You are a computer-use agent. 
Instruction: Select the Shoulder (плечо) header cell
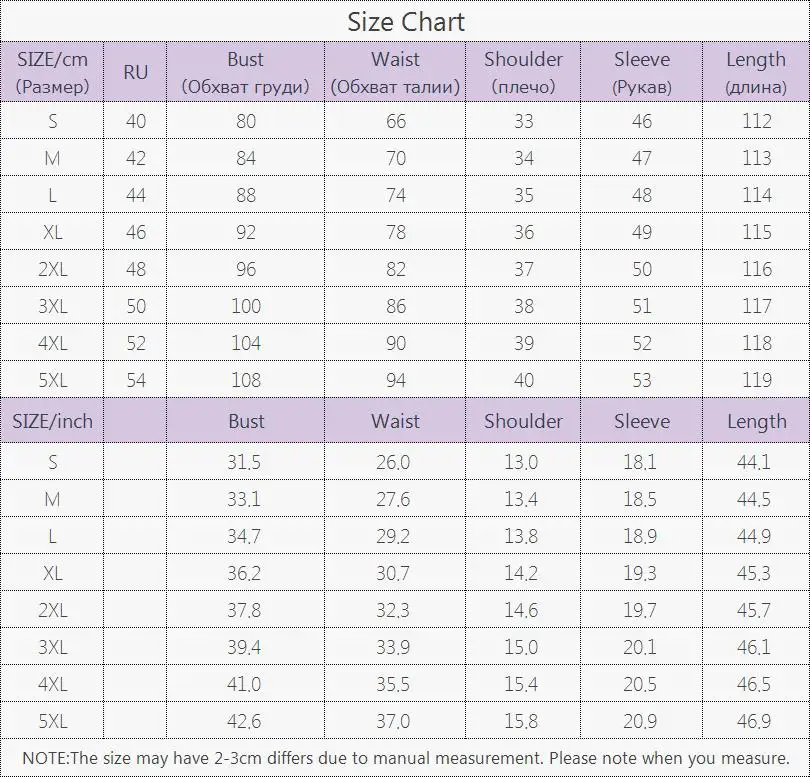523,72
